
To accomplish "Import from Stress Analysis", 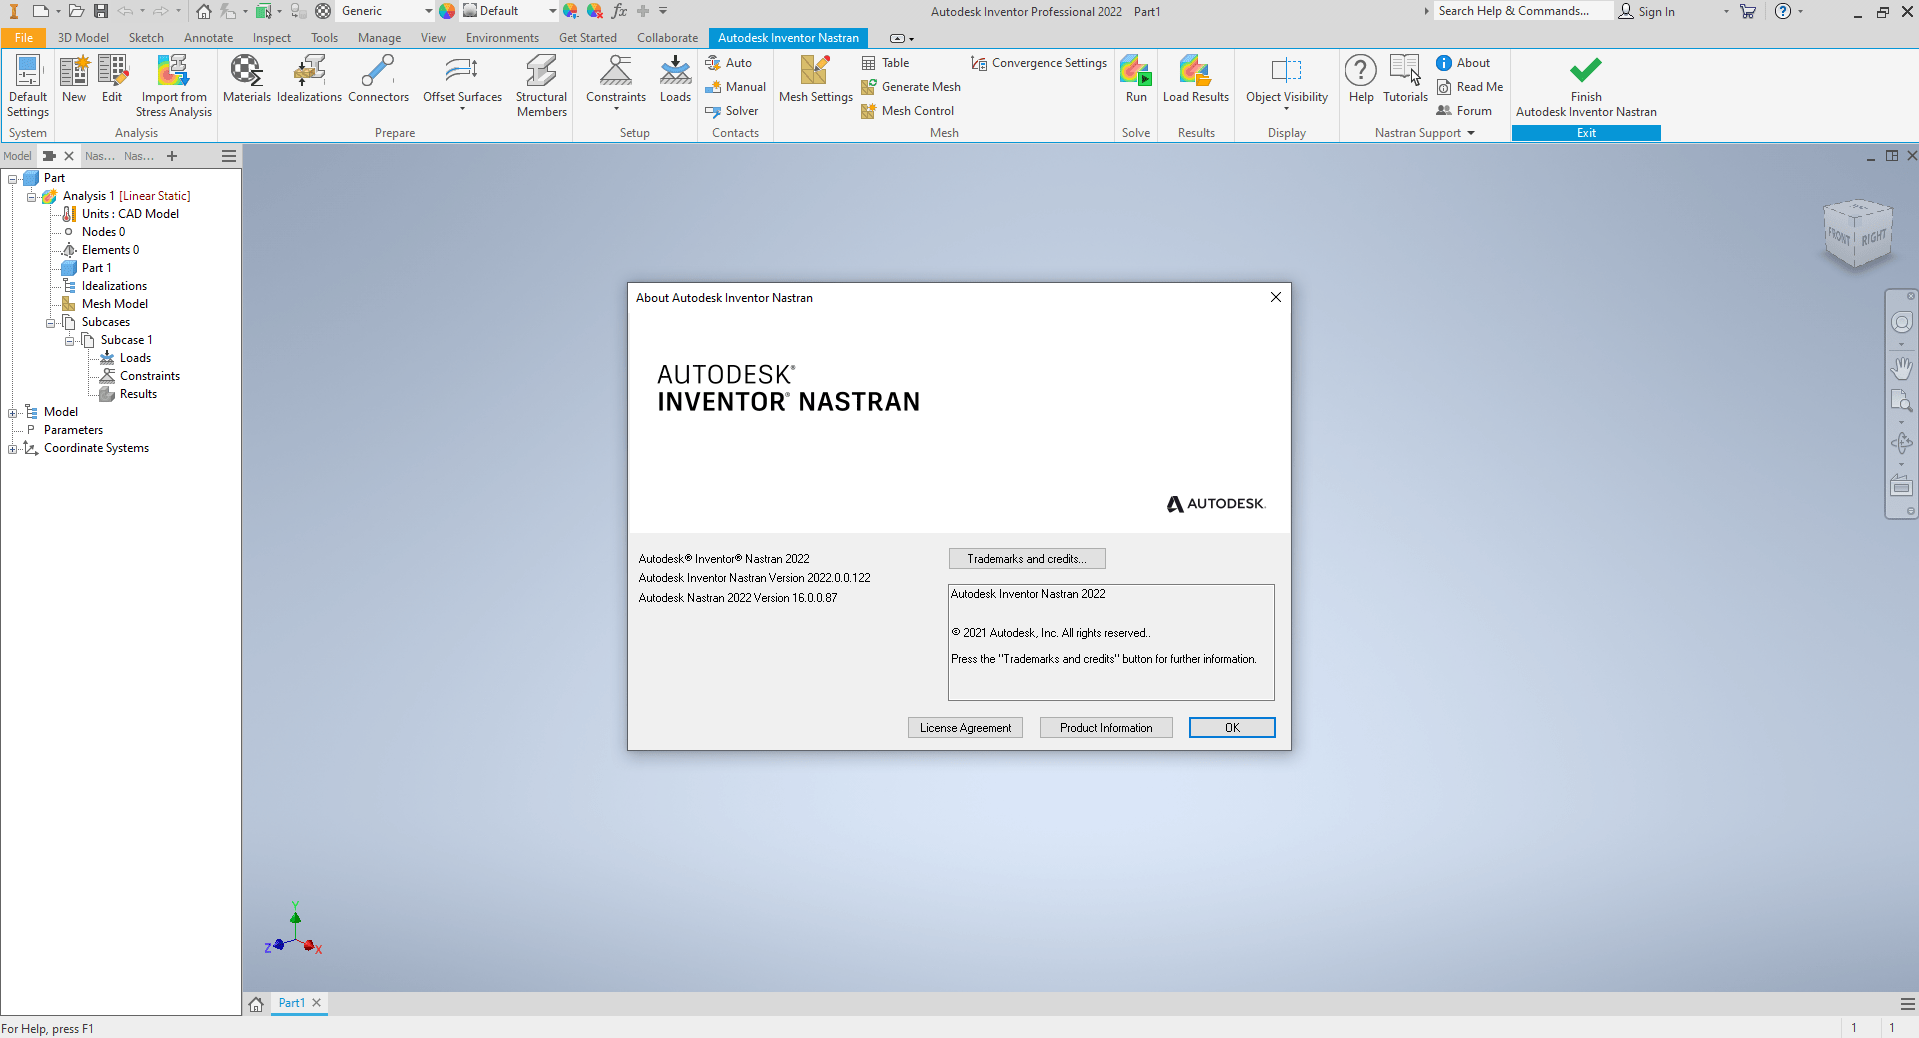I will [x=174, y=86].
